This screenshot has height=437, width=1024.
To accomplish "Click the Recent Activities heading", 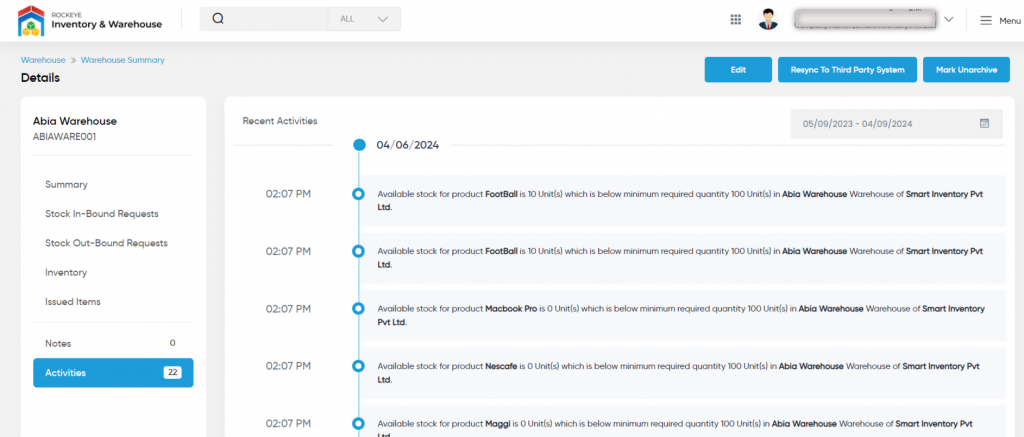I will point(280,121).
